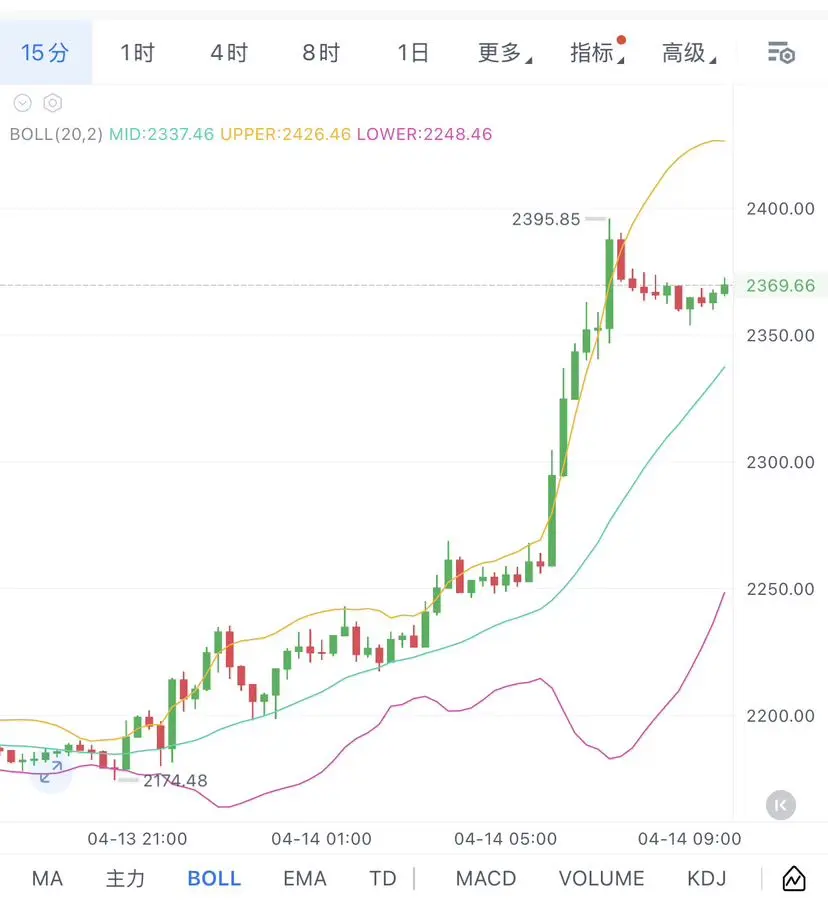The height and width of the screenshot is (903, 828).
Task: Show the KDJ sub-chart
Action: (x=707, y=879)
